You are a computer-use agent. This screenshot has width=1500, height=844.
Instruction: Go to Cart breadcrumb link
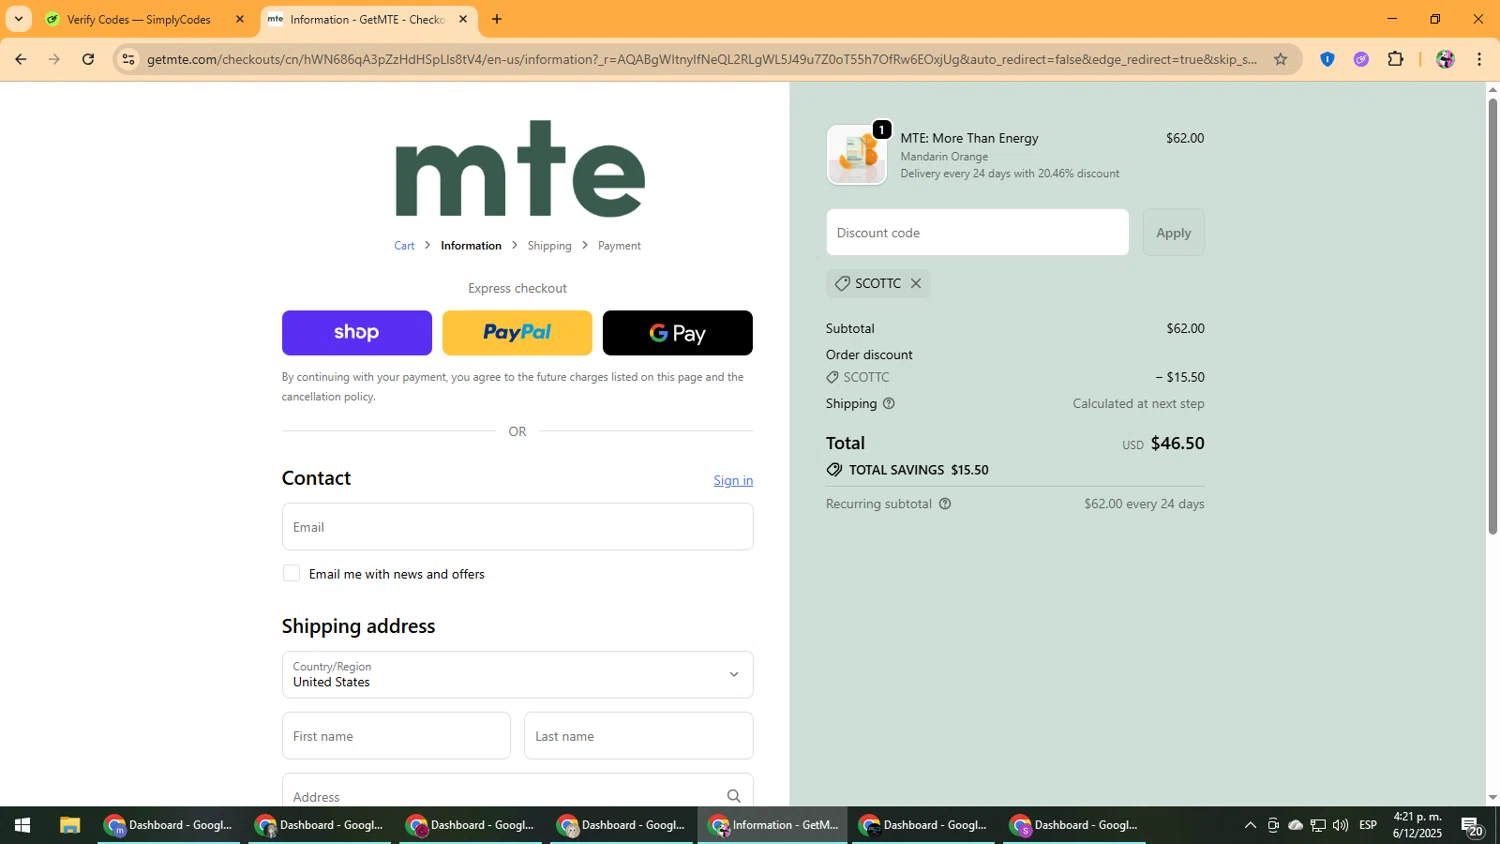pos(404,246)
